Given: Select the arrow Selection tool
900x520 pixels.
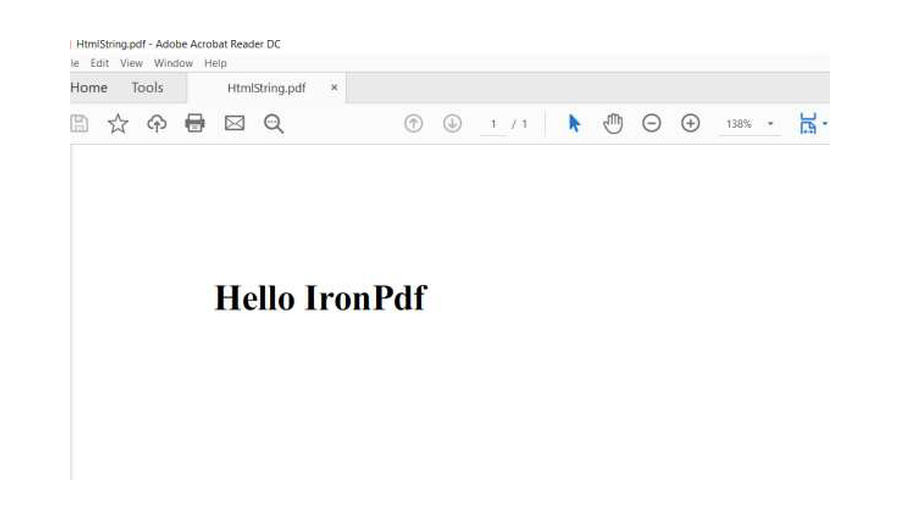Looking at the screenshot, I should coord(574,123).
